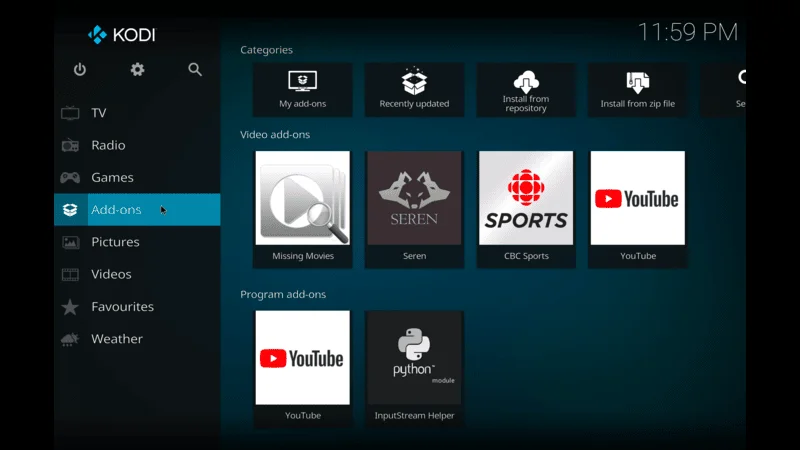This screenshot has width=800, height=450.
Task: Open the Videos menu item
Action: click(x=137, y=274)
